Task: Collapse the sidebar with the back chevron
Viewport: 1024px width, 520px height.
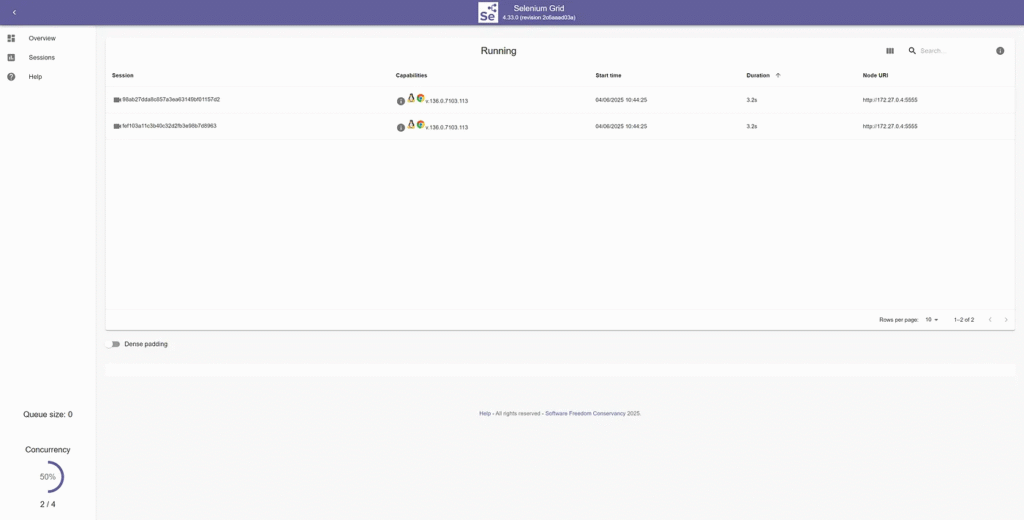Action: click(x=14, y=12)
